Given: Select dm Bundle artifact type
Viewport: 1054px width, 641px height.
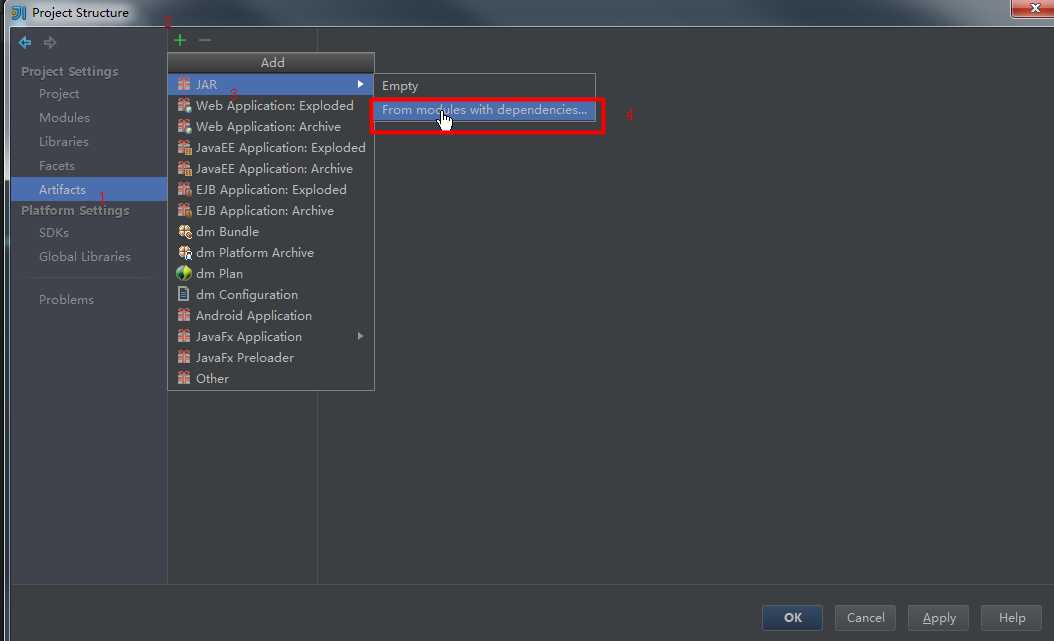Looking at the screenshot, I should tap(270, 231).
